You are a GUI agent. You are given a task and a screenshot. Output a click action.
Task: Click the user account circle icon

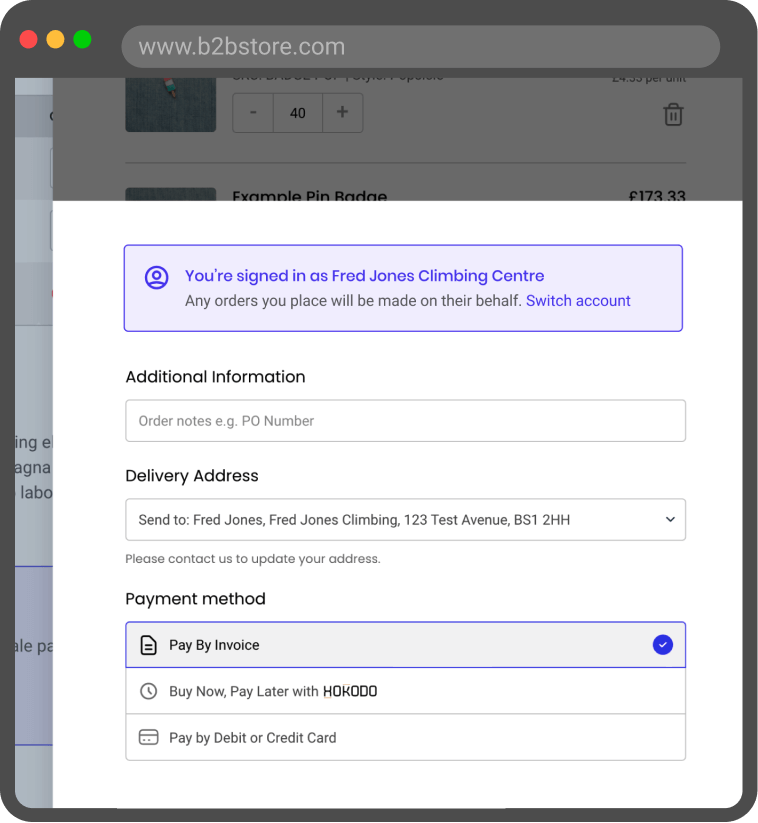[156, 277]
